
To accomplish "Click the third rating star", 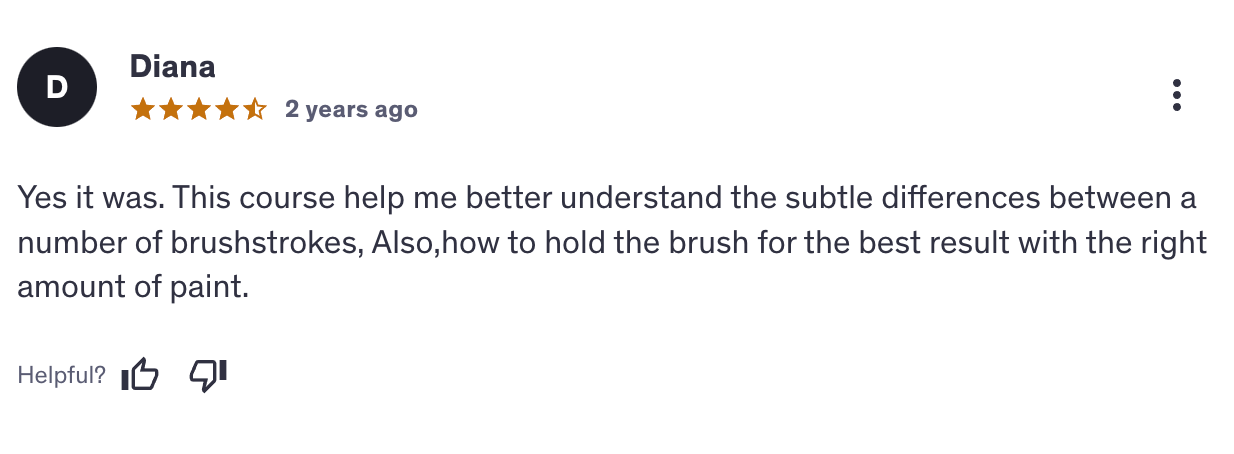I will (198, 109).
